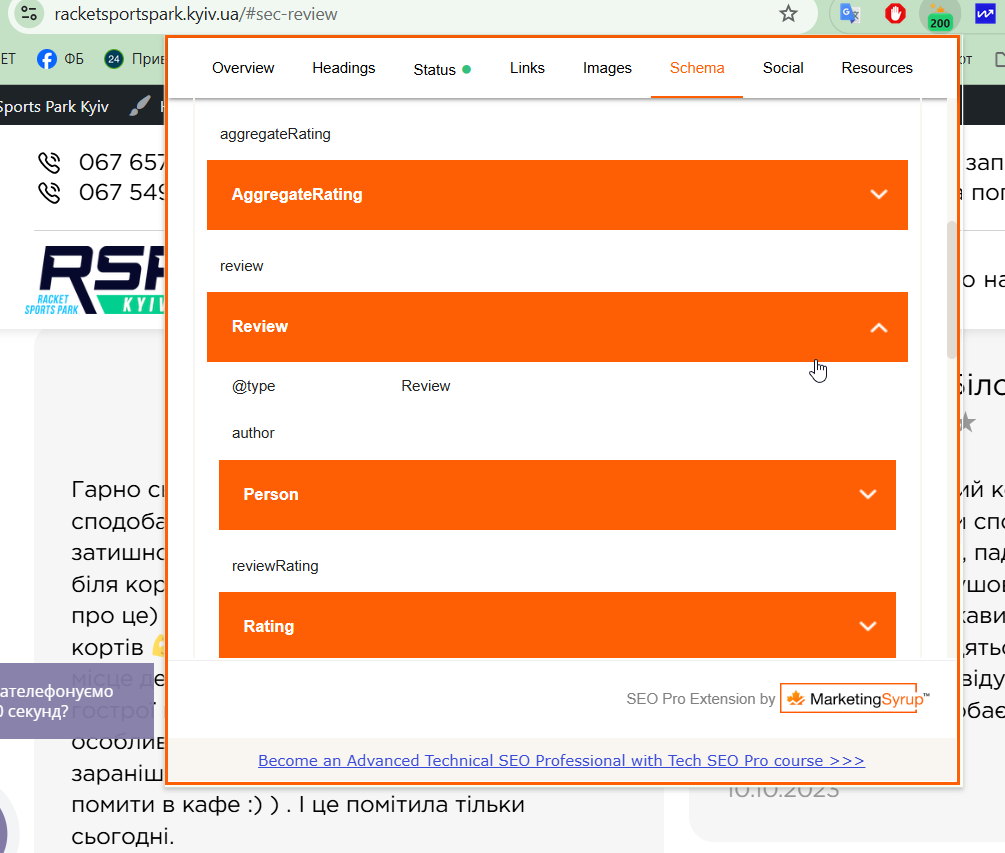The image size is (1005, 853).
Task: Collapse the Review section chevron
Action: 879,327
